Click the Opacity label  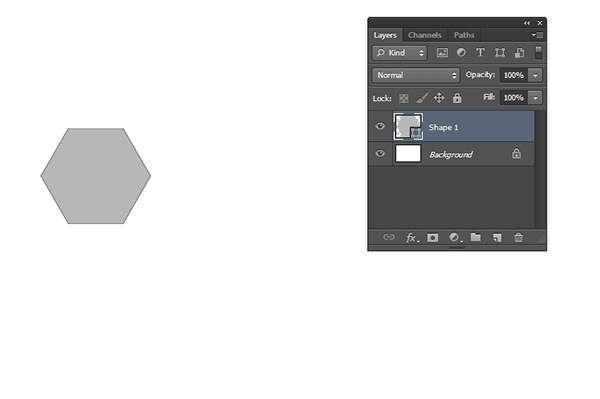tap(480, 75)
